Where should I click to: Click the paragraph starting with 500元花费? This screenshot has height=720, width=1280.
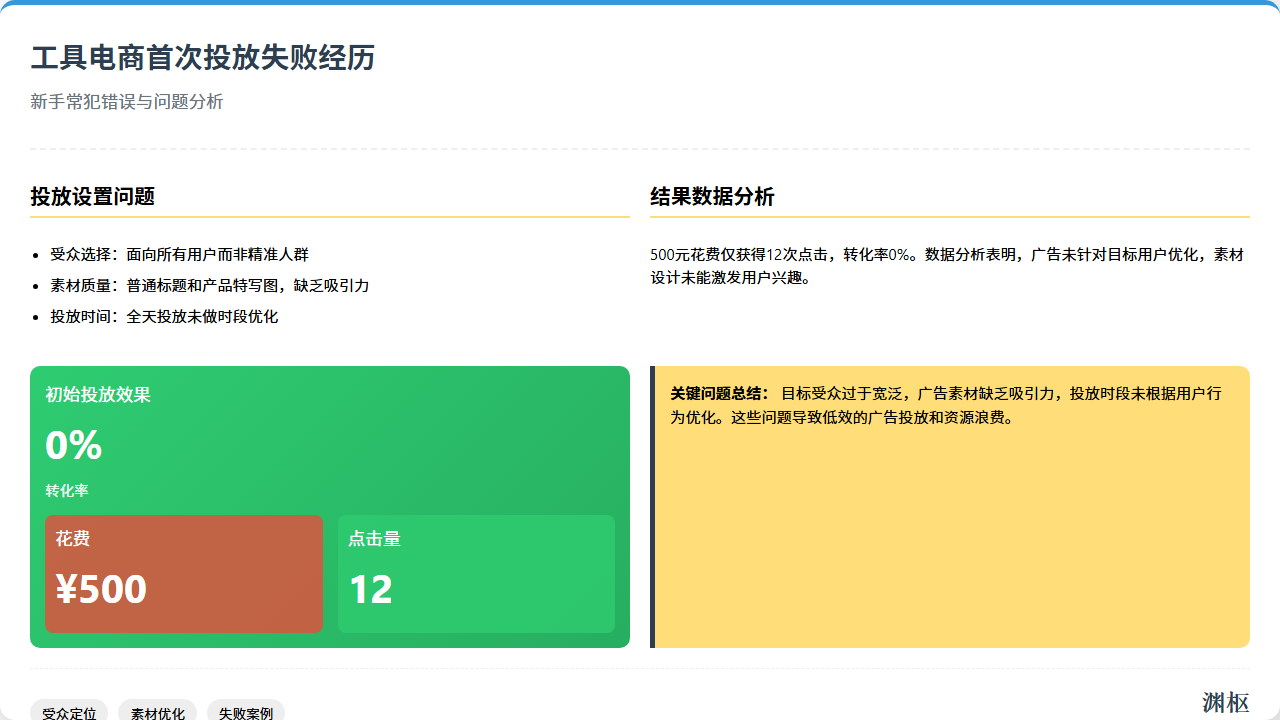pyautogui.click(x=946, y=266)
